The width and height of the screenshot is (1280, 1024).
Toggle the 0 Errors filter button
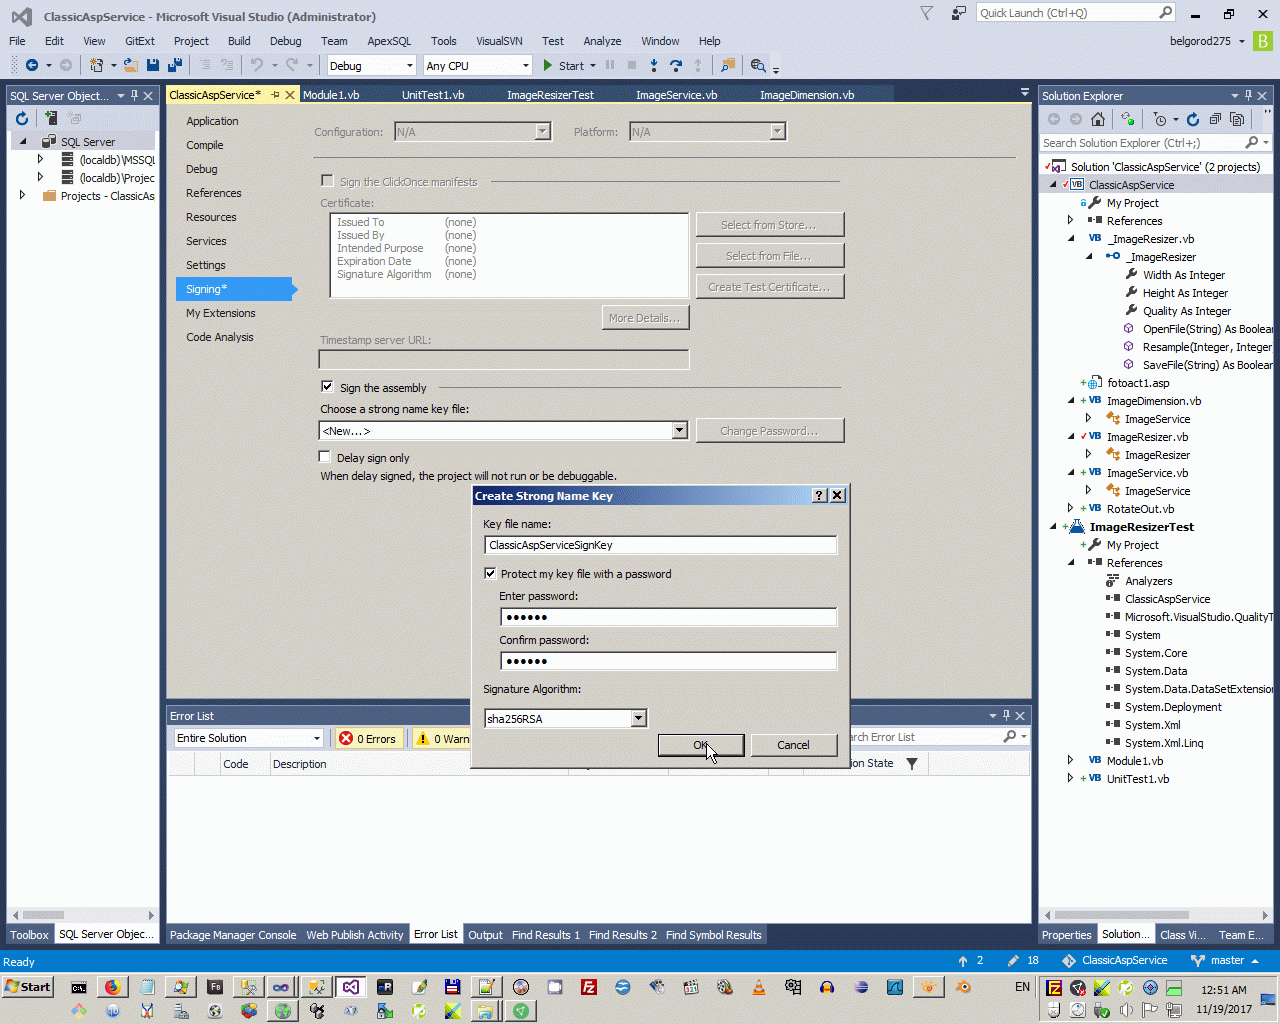click(x=368, y=738)
